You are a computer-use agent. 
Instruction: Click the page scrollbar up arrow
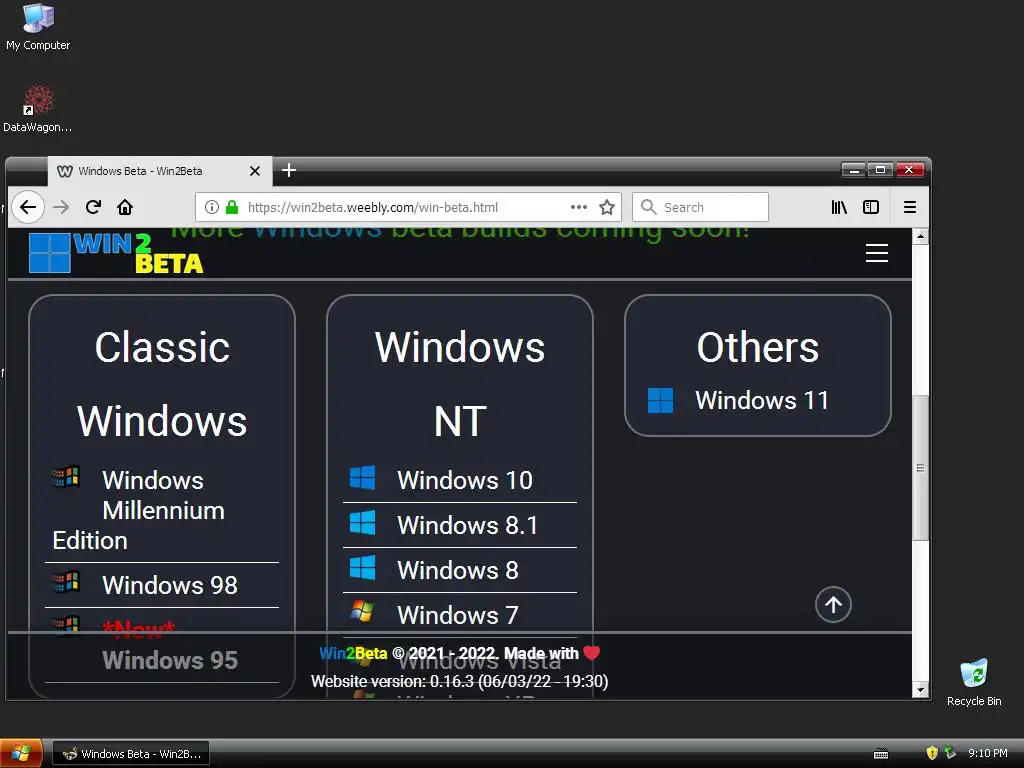coord(920,236)
